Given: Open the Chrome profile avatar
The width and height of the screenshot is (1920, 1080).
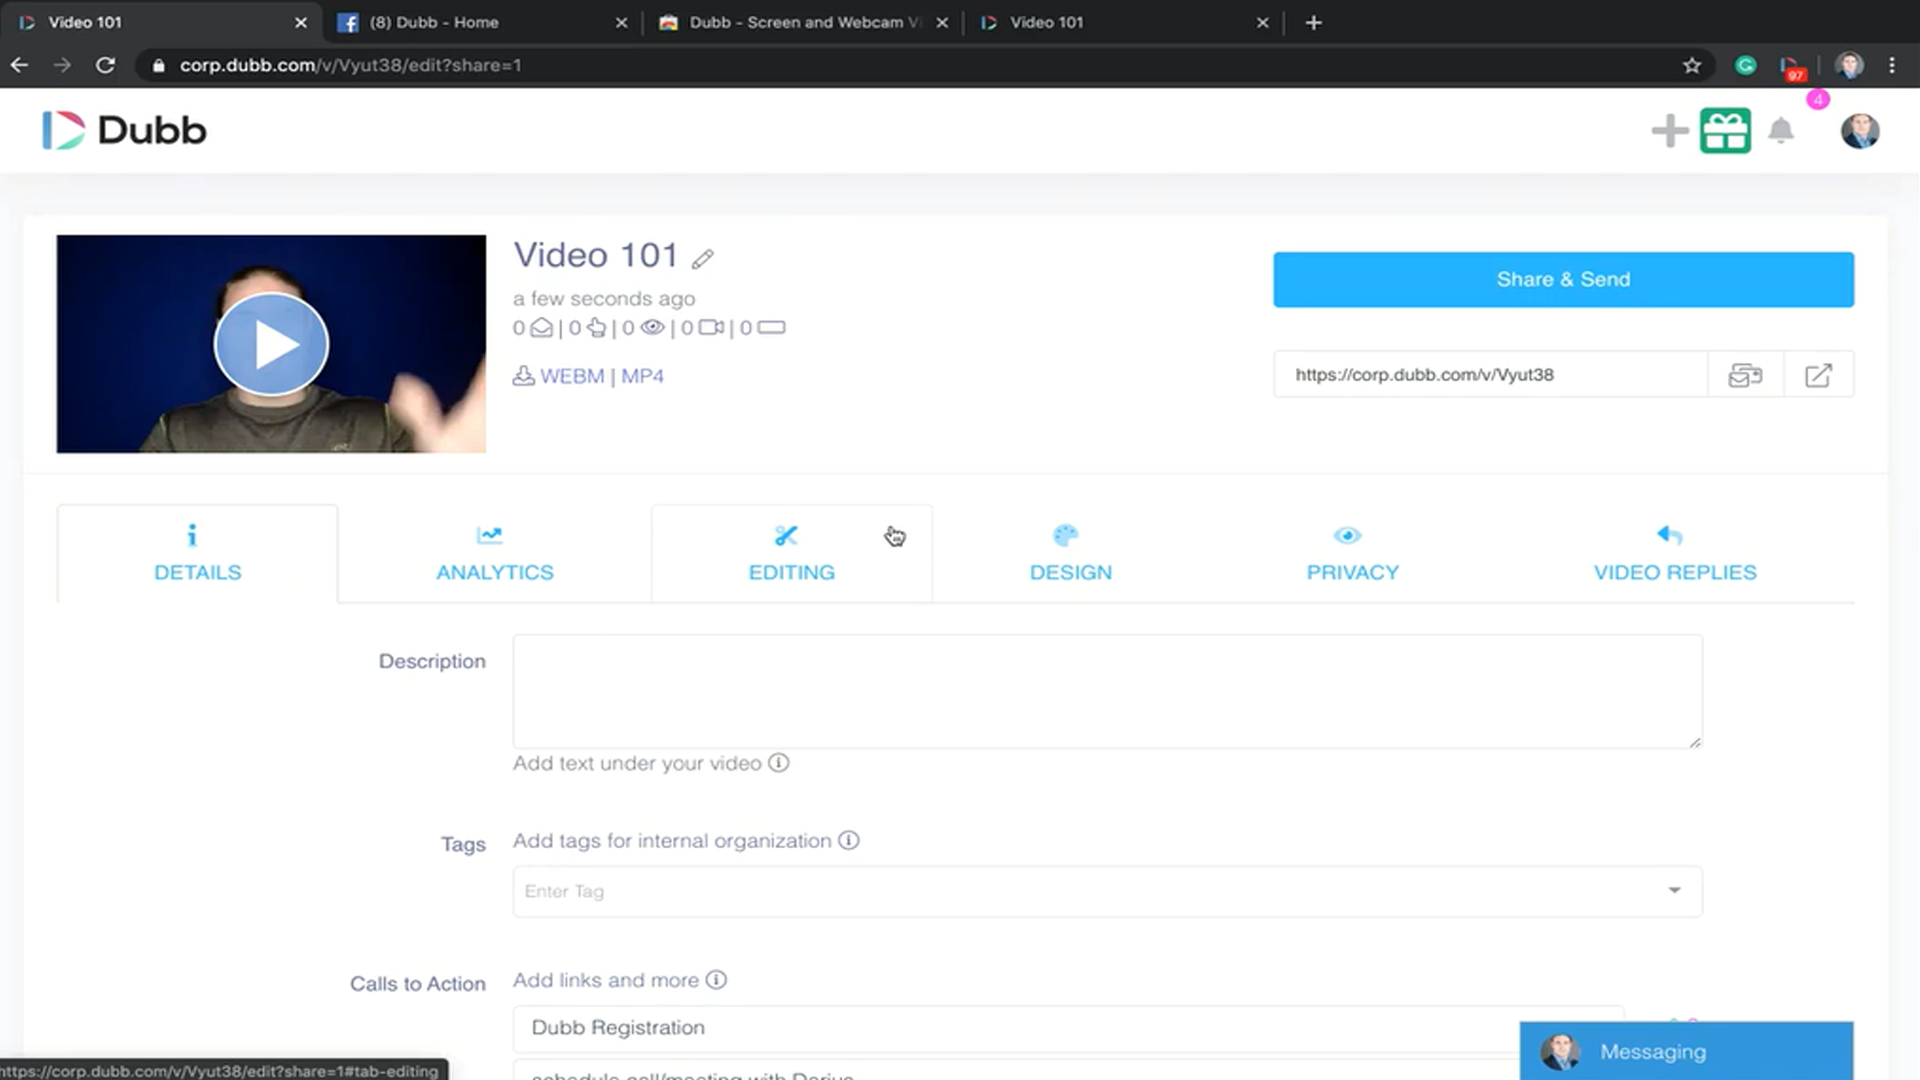Looking at the screenshot, I should 1849,65.
